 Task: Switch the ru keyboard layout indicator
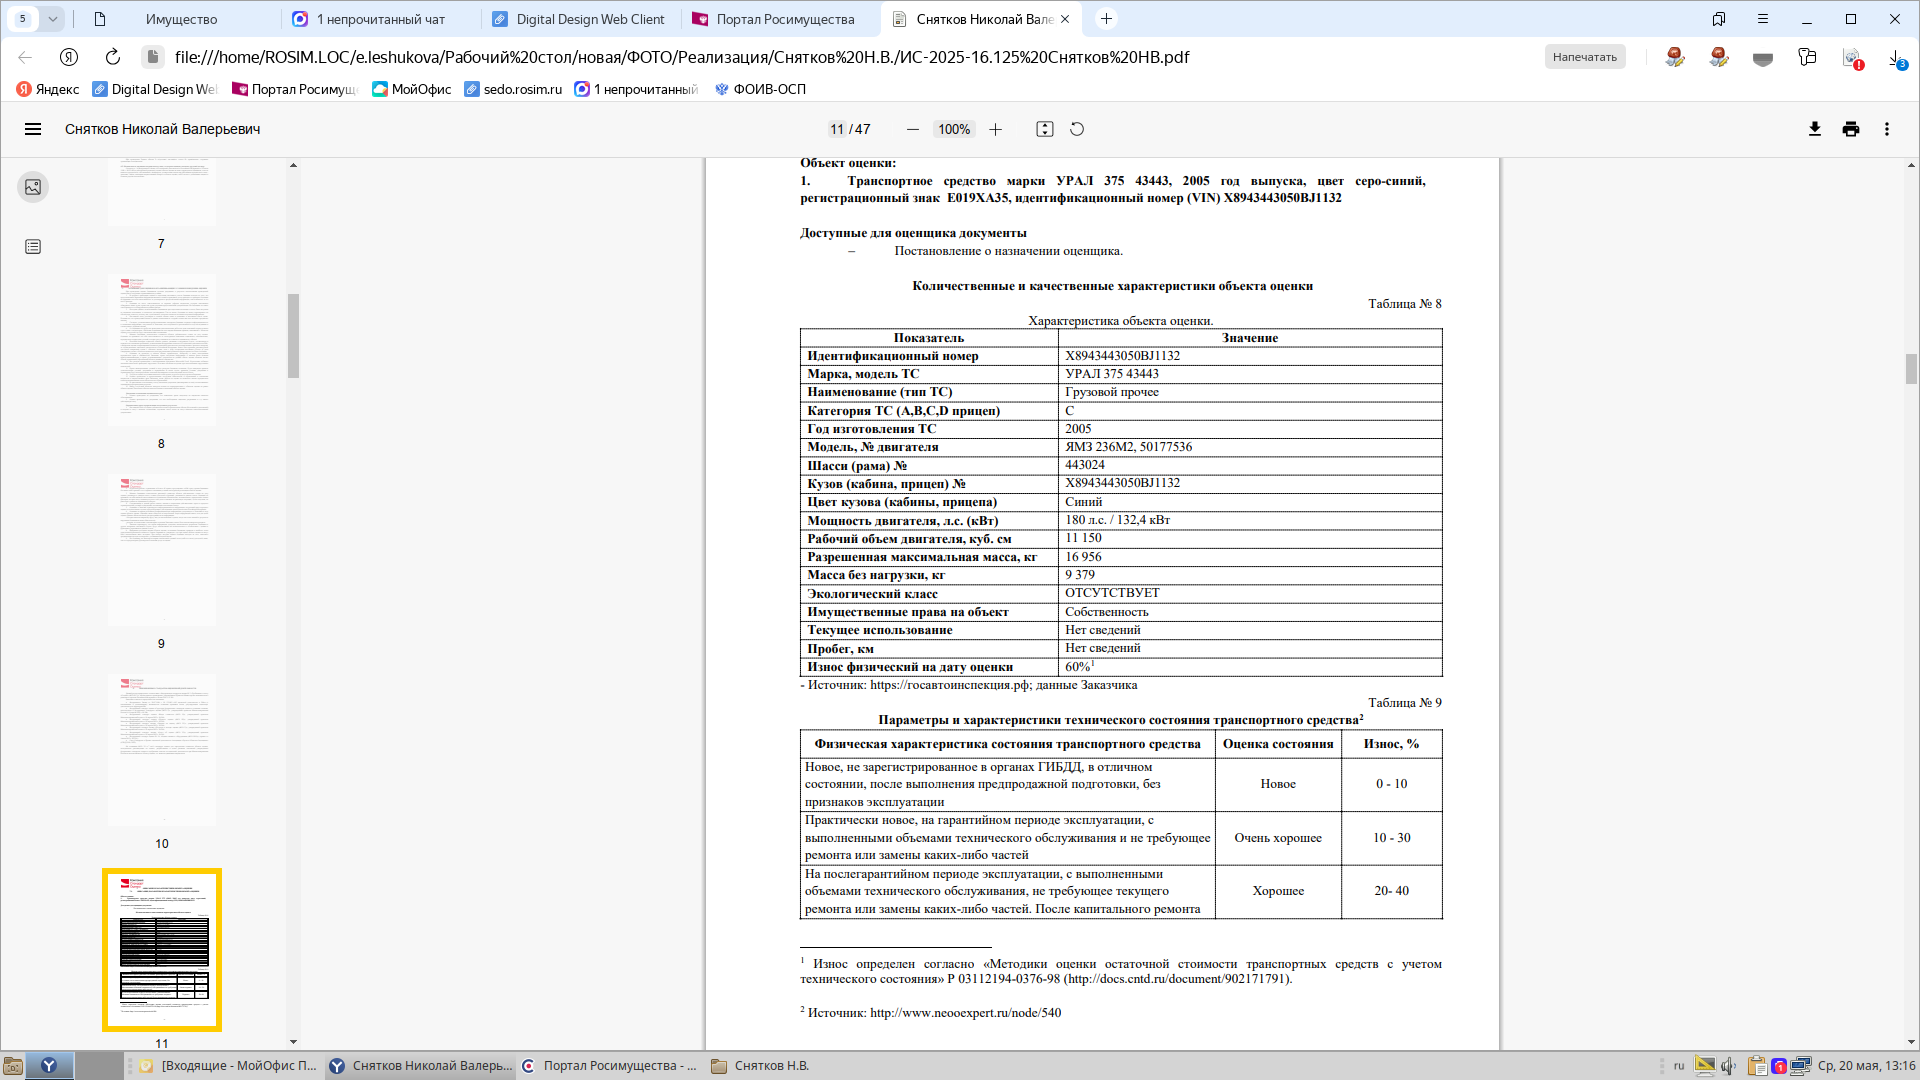click(x=1679, y=1066)
